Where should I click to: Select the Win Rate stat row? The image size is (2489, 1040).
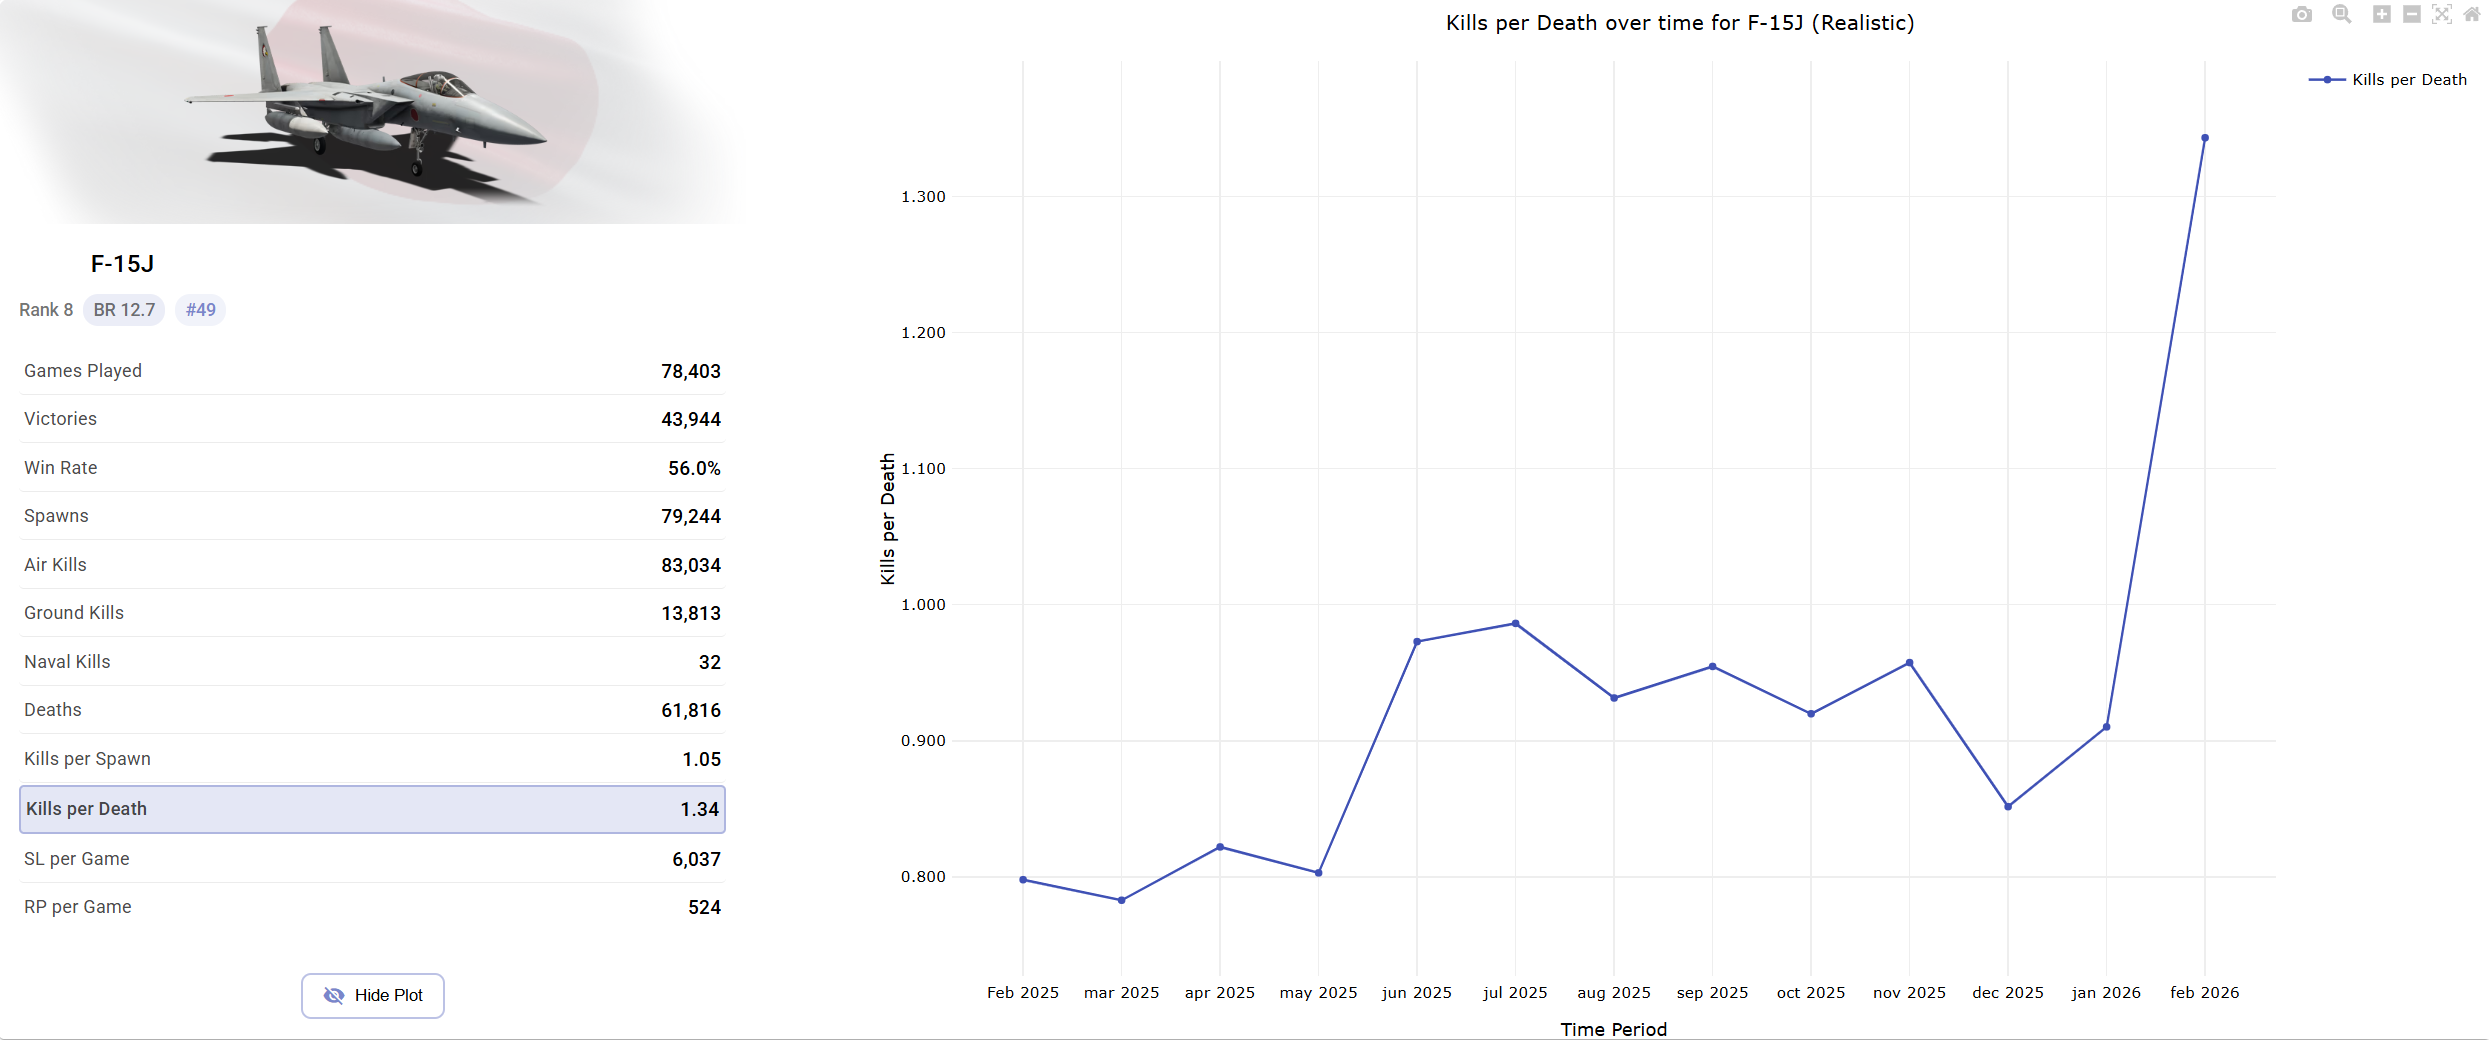372,468
